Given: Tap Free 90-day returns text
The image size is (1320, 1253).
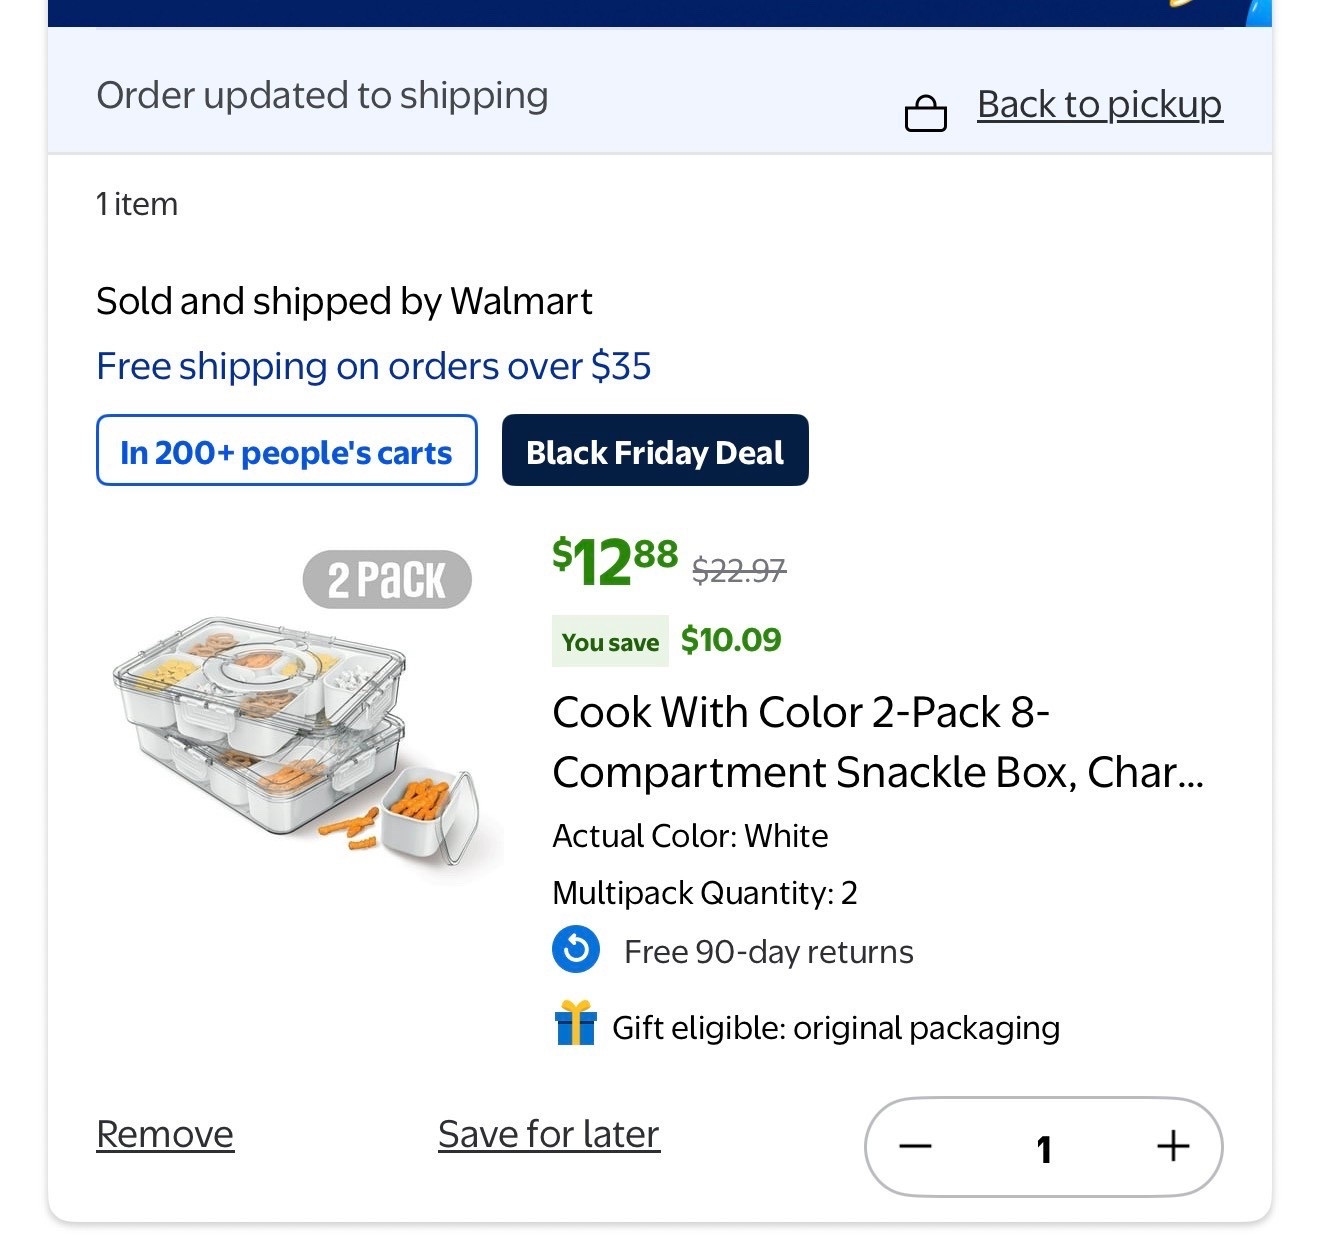Looking at the screenshot, I should point(768,952).
